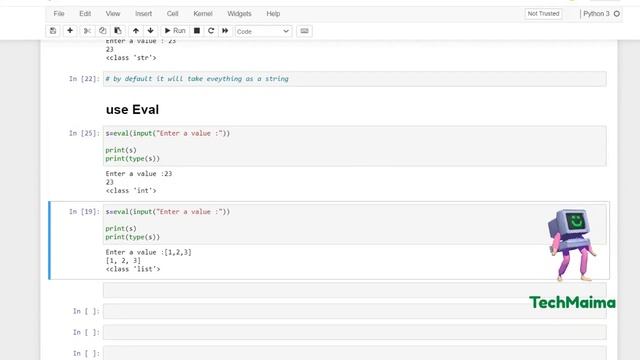The image size is (640, 360).
Task: Open the Edit menu
Action: coord(85,13)
